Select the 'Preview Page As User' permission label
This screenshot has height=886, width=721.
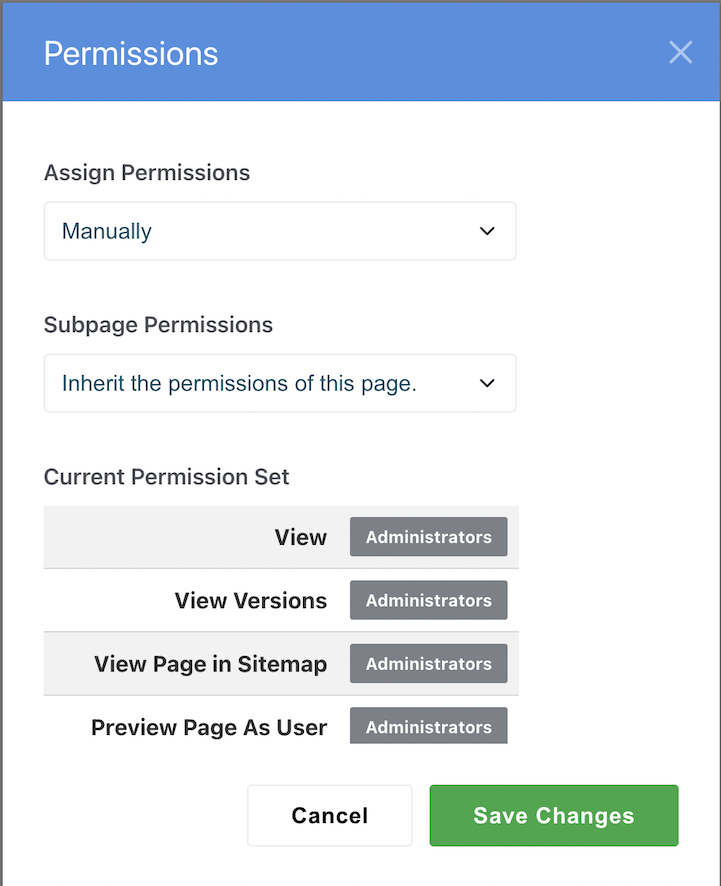(x=208, y=727)
